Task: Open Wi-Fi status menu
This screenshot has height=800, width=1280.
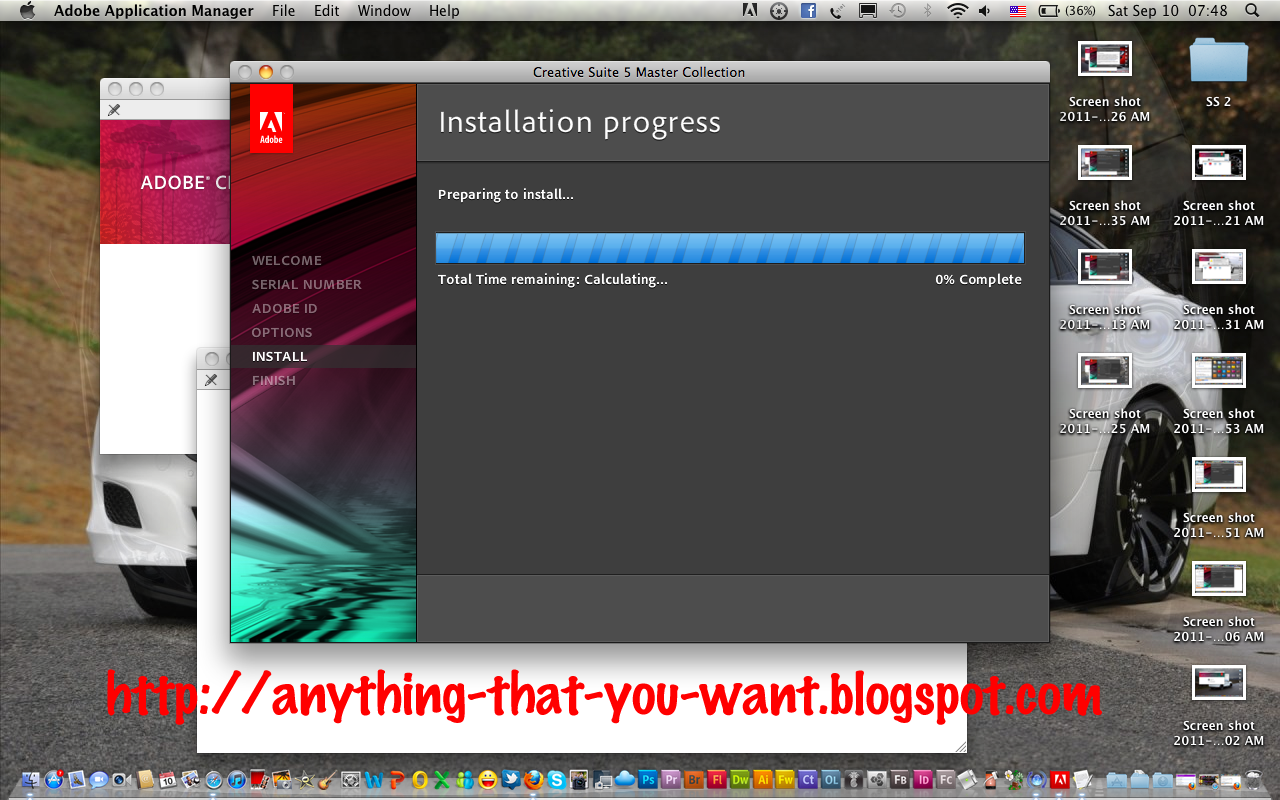Action: pyautogui.click(x=958, y=11)
